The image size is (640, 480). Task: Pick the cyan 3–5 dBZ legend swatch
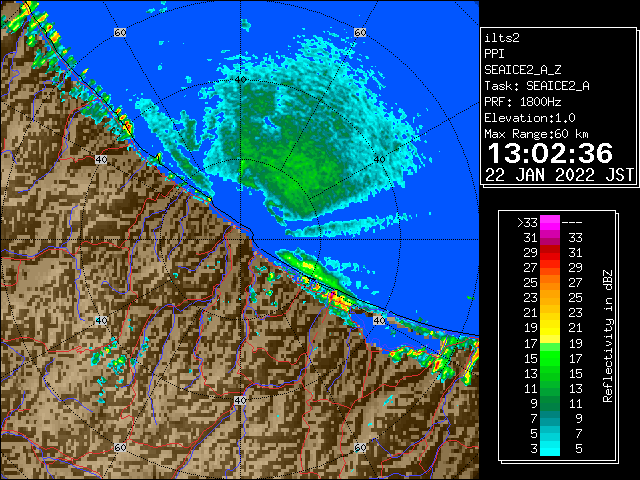[x=550, y=448]
